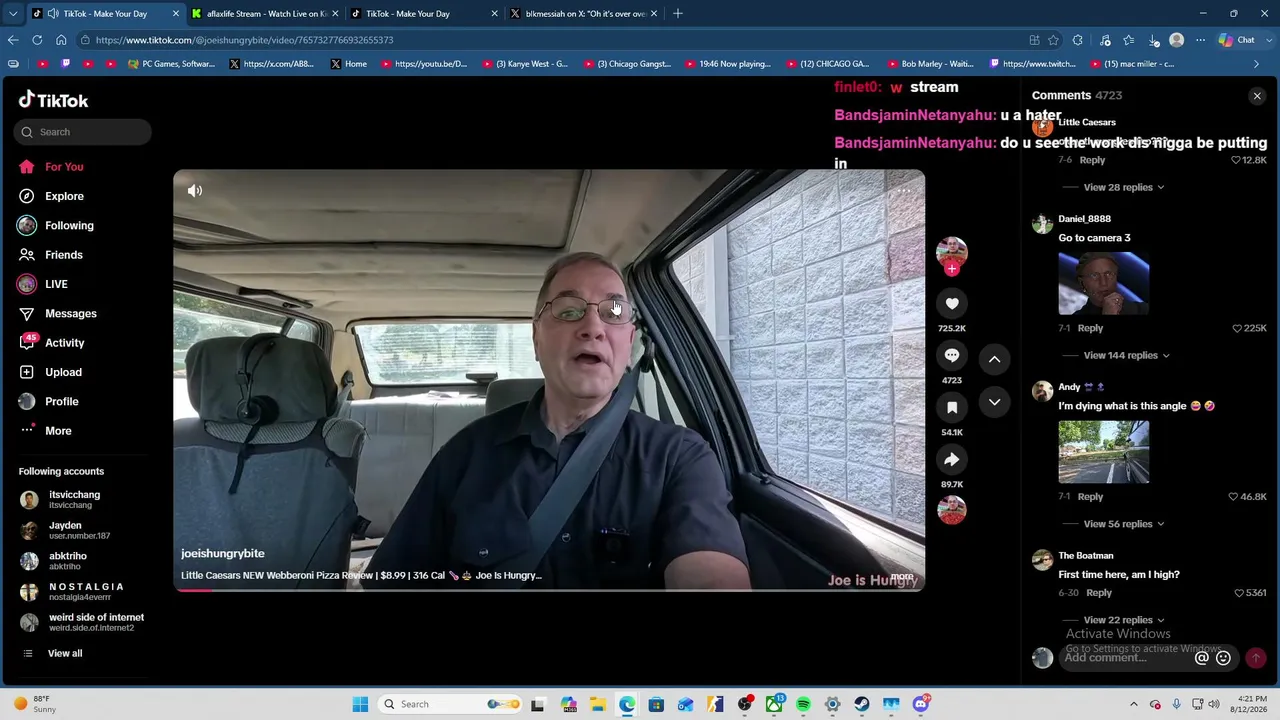This screenshot has height=720, width=1280.
Task: Close the Comments panel
Action: 1257,96
